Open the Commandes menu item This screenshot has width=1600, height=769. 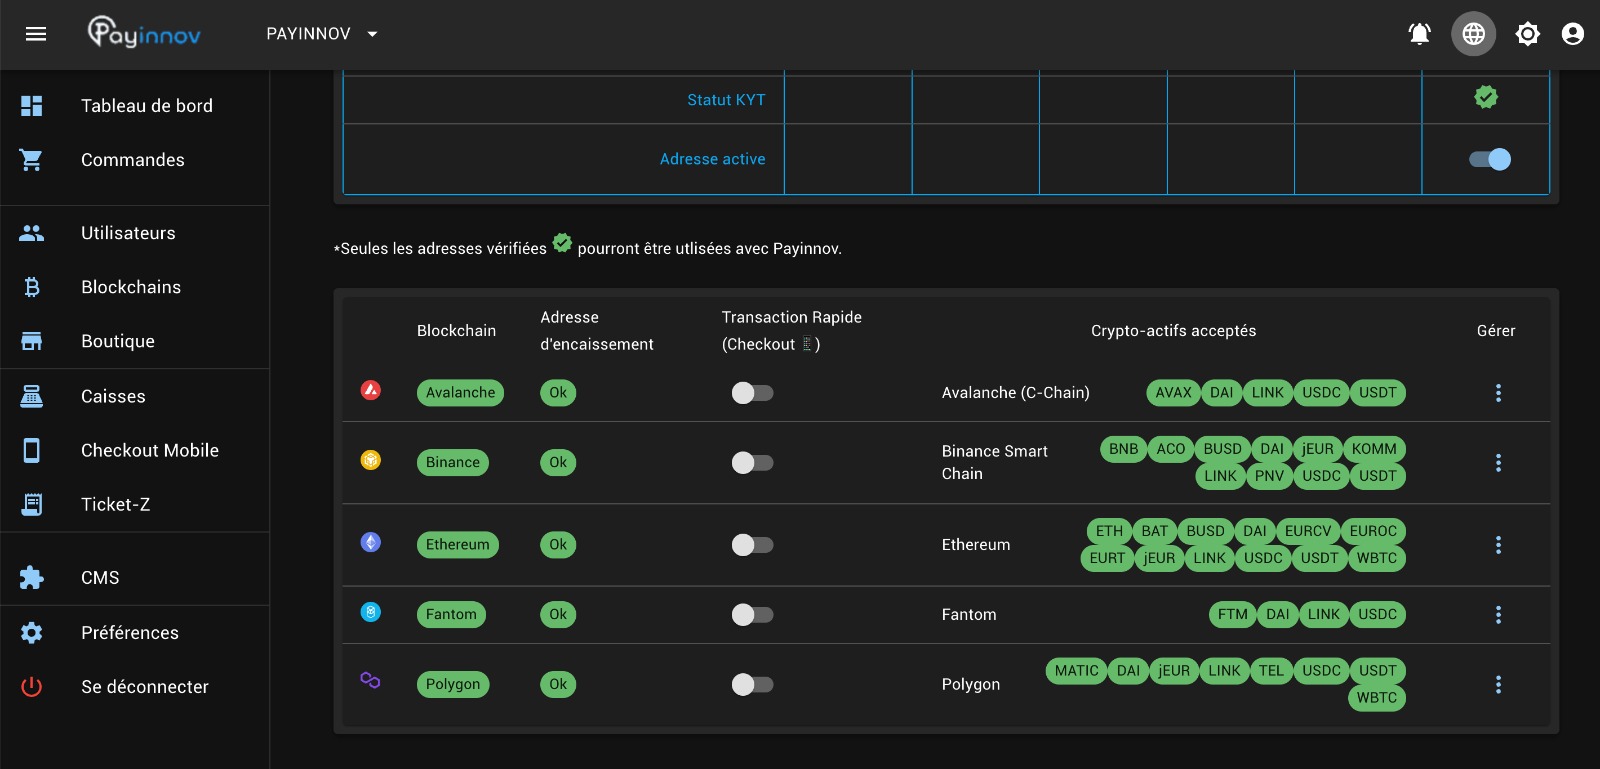coord(135,160)
